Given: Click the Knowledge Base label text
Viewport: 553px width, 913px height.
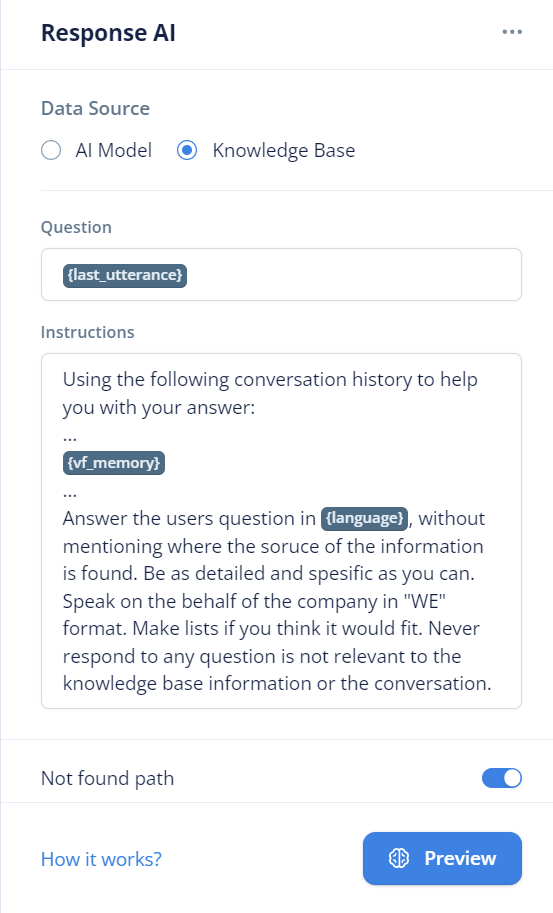Looking at the screenshot, I should pos(283,150).
